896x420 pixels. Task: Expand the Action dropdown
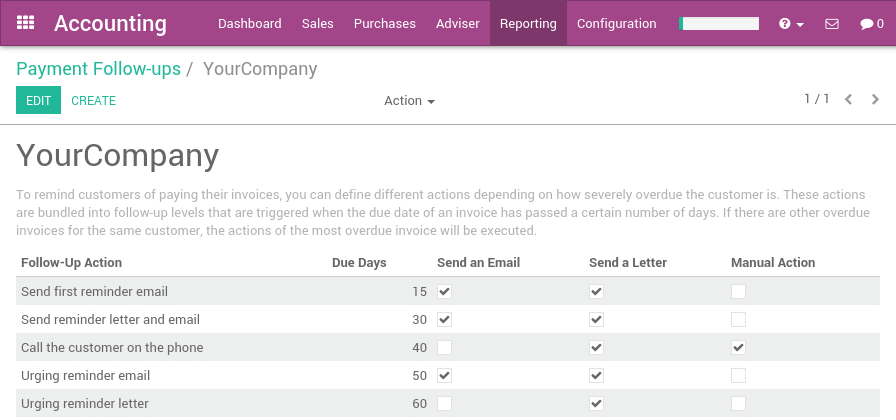pos(409,101)
